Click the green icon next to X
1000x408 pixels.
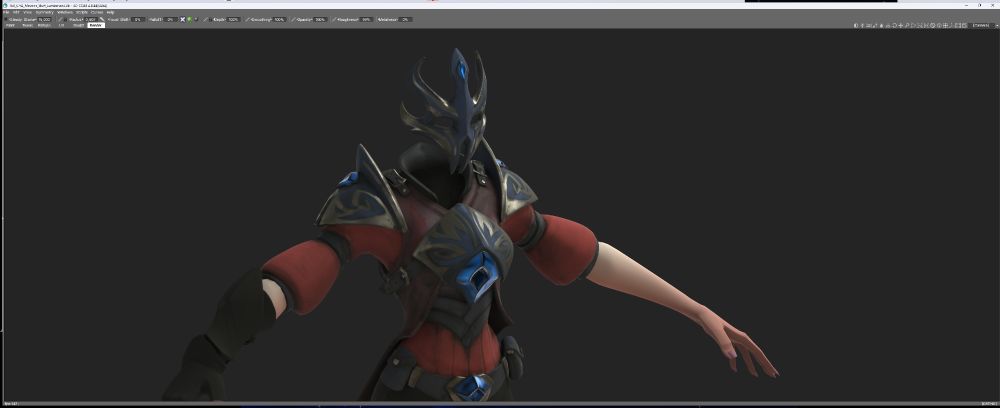point(189,19)
